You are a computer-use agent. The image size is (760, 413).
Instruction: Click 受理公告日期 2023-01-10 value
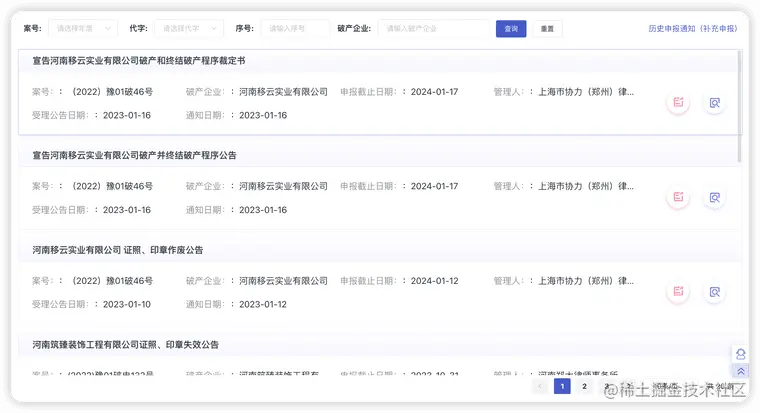coord(127,304)
